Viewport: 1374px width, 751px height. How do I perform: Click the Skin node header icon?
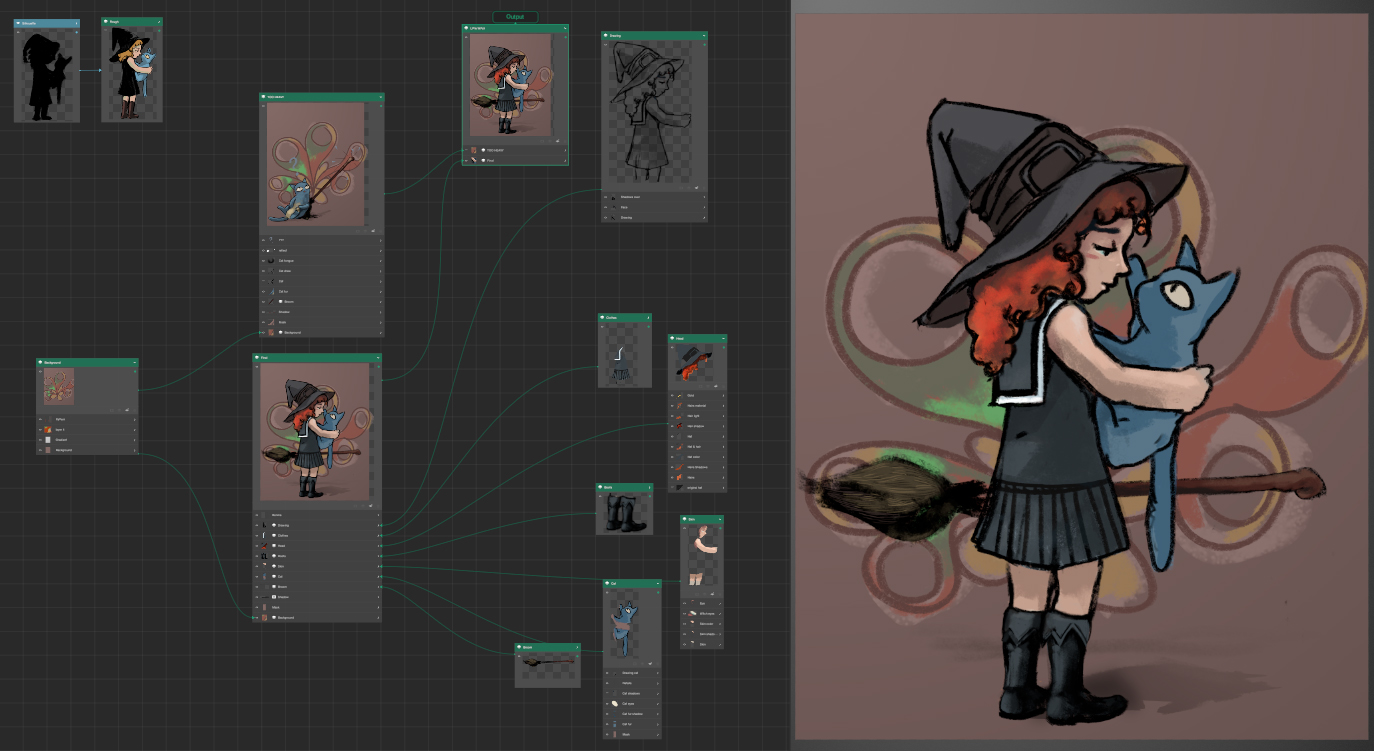(685, 519)
